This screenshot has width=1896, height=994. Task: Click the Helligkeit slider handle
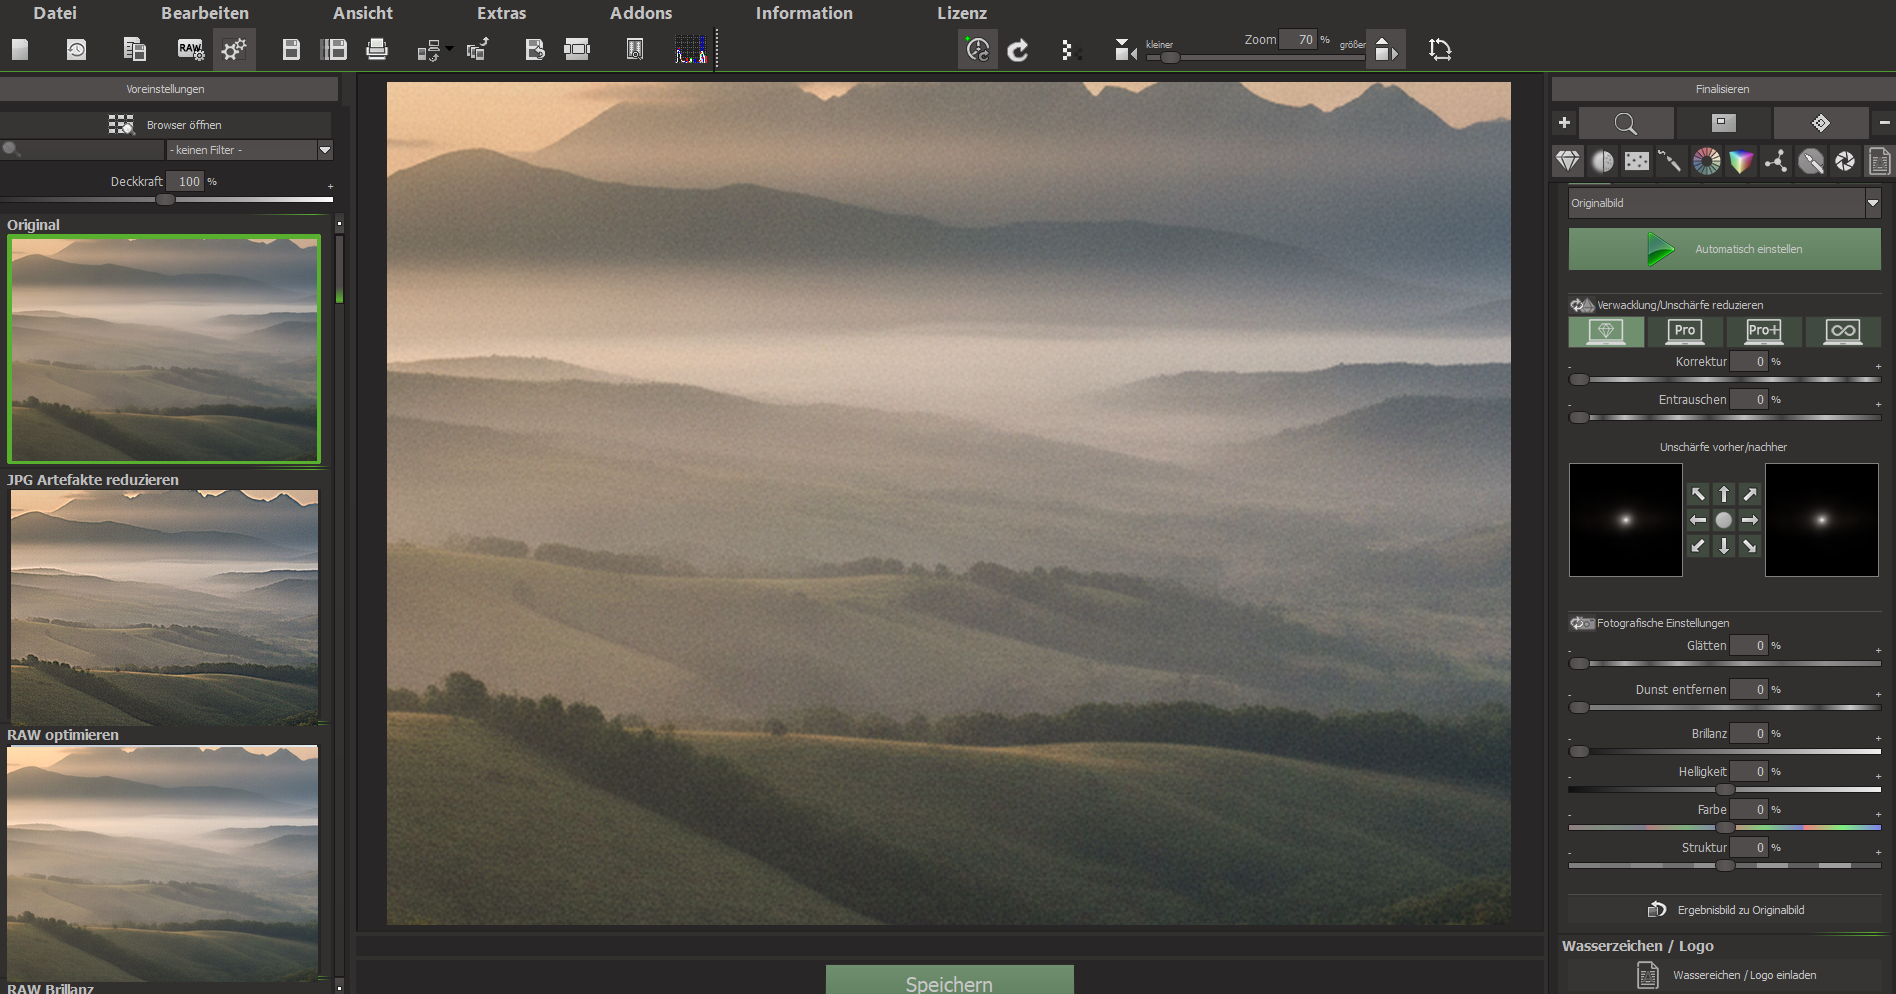point(1725,790)
